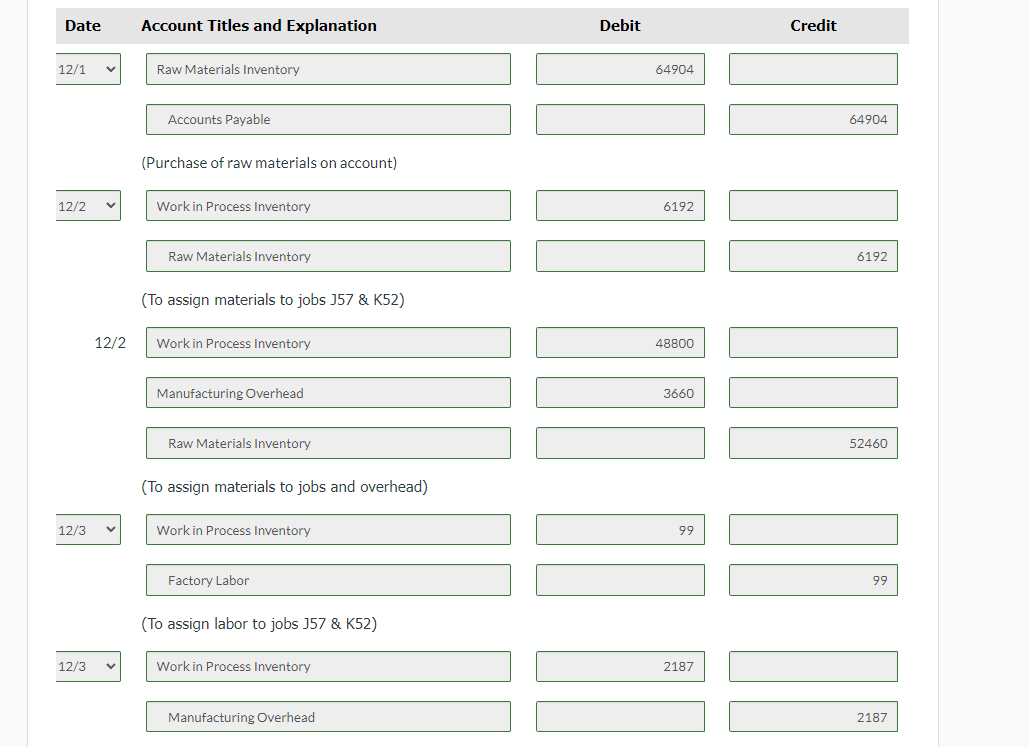The image size is (1029, 747).
Task: Click the debit field showing 3660
Action: 620,393
